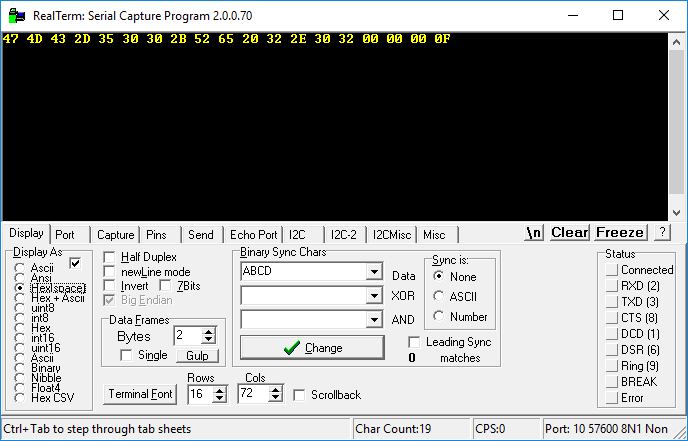Expand the AND sync dropdown
Viewport: 688px width, 441px height.
pyautogui.click(x=374, y=320)
